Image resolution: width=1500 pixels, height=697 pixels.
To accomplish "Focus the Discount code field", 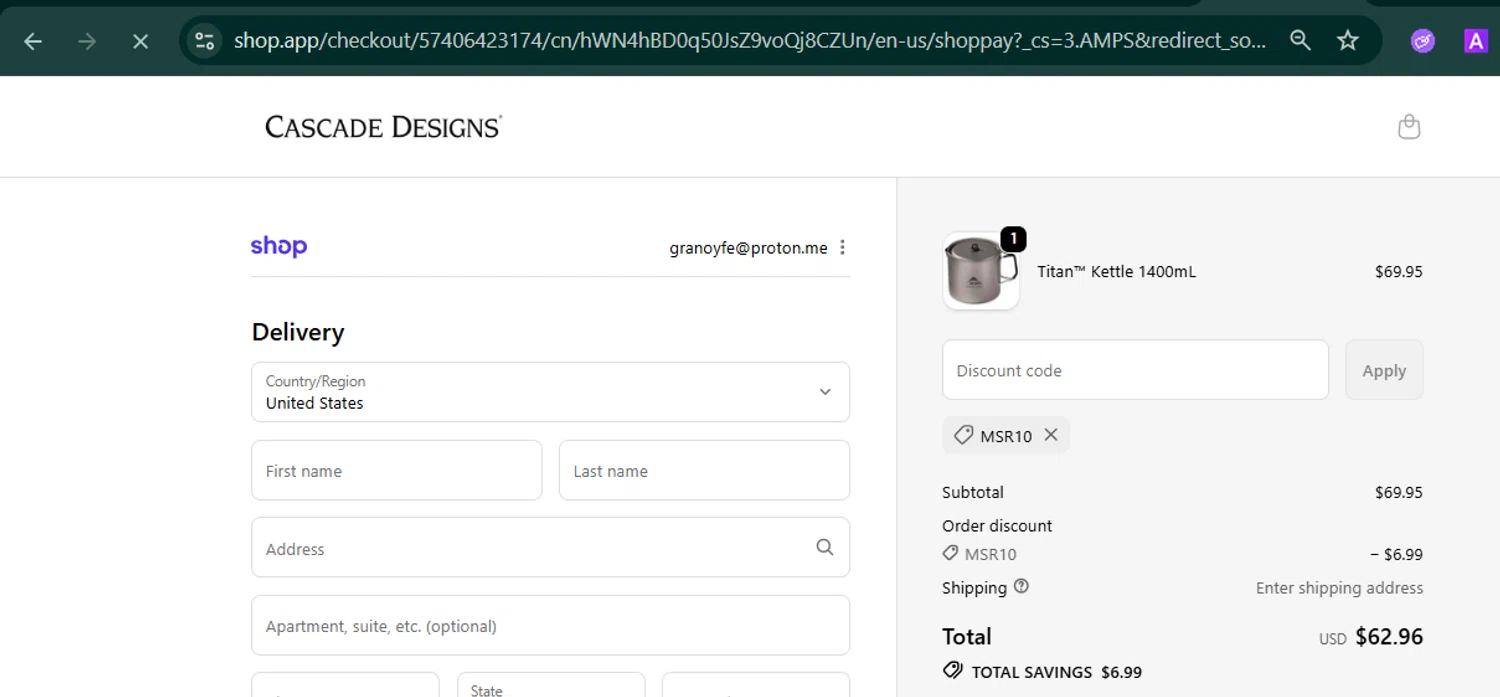I will (x=1135, y=370).
